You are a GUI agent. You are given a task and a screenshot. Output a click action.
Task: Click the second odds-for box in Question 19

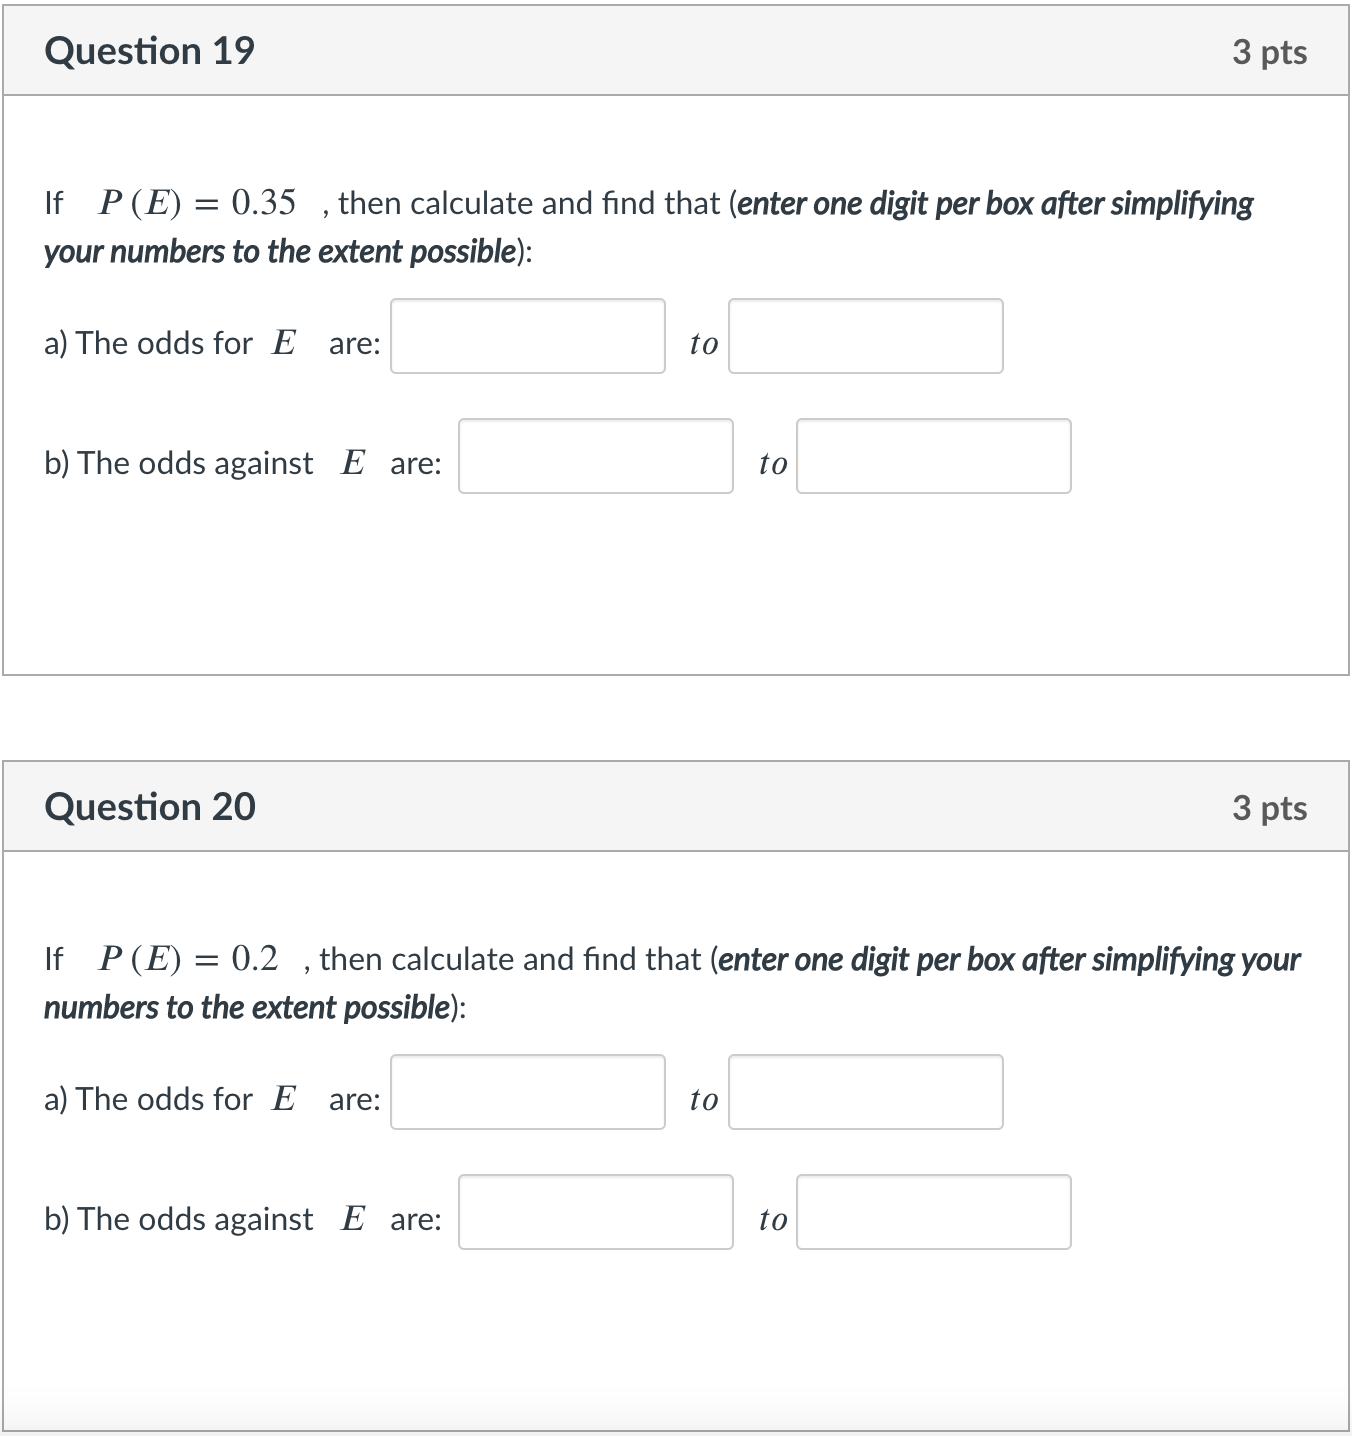[x=865, y=337]
